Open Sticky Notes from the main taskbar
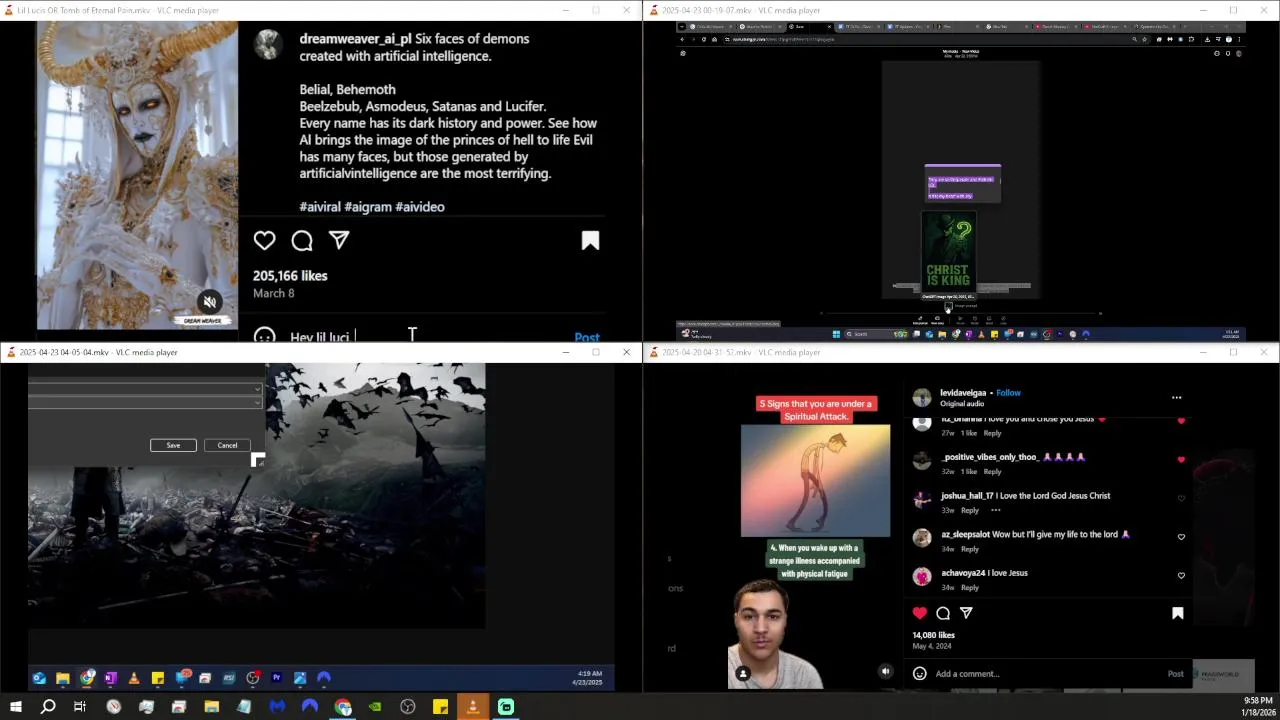Image resolution: width=1280 pixels, height=720 pixels. [440, 707]
